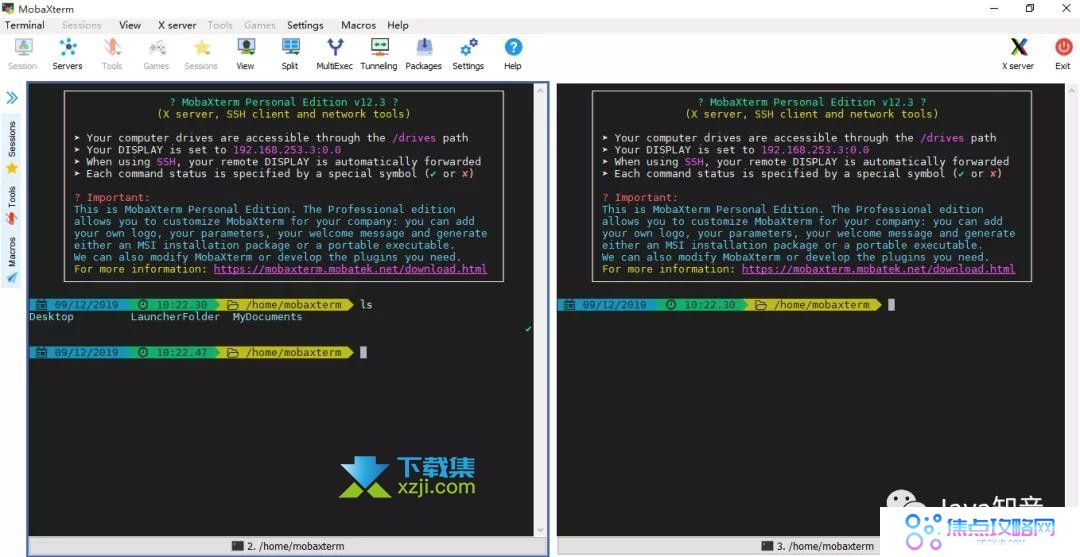
Task: Open the Tools menu in the menu bar
Action: [220, 25]
